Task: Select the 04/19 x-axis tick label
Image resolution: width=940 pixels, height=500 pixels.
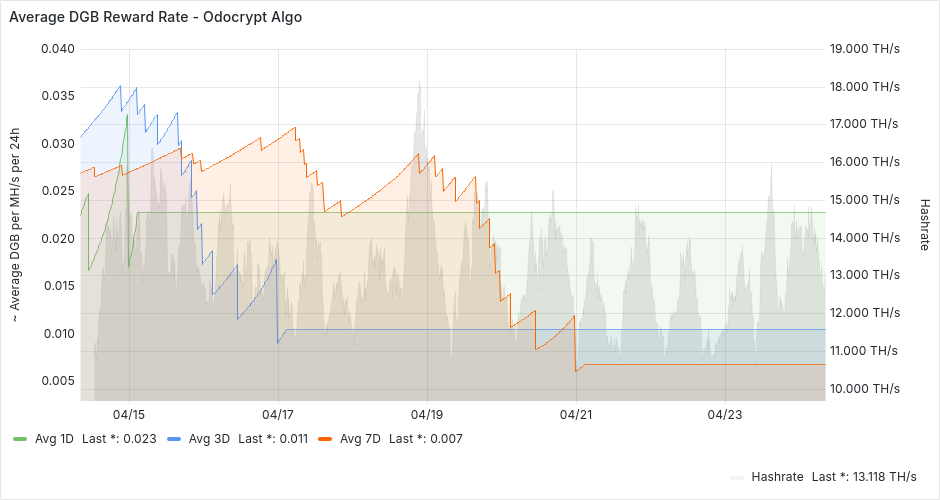Action: [427, 414]
